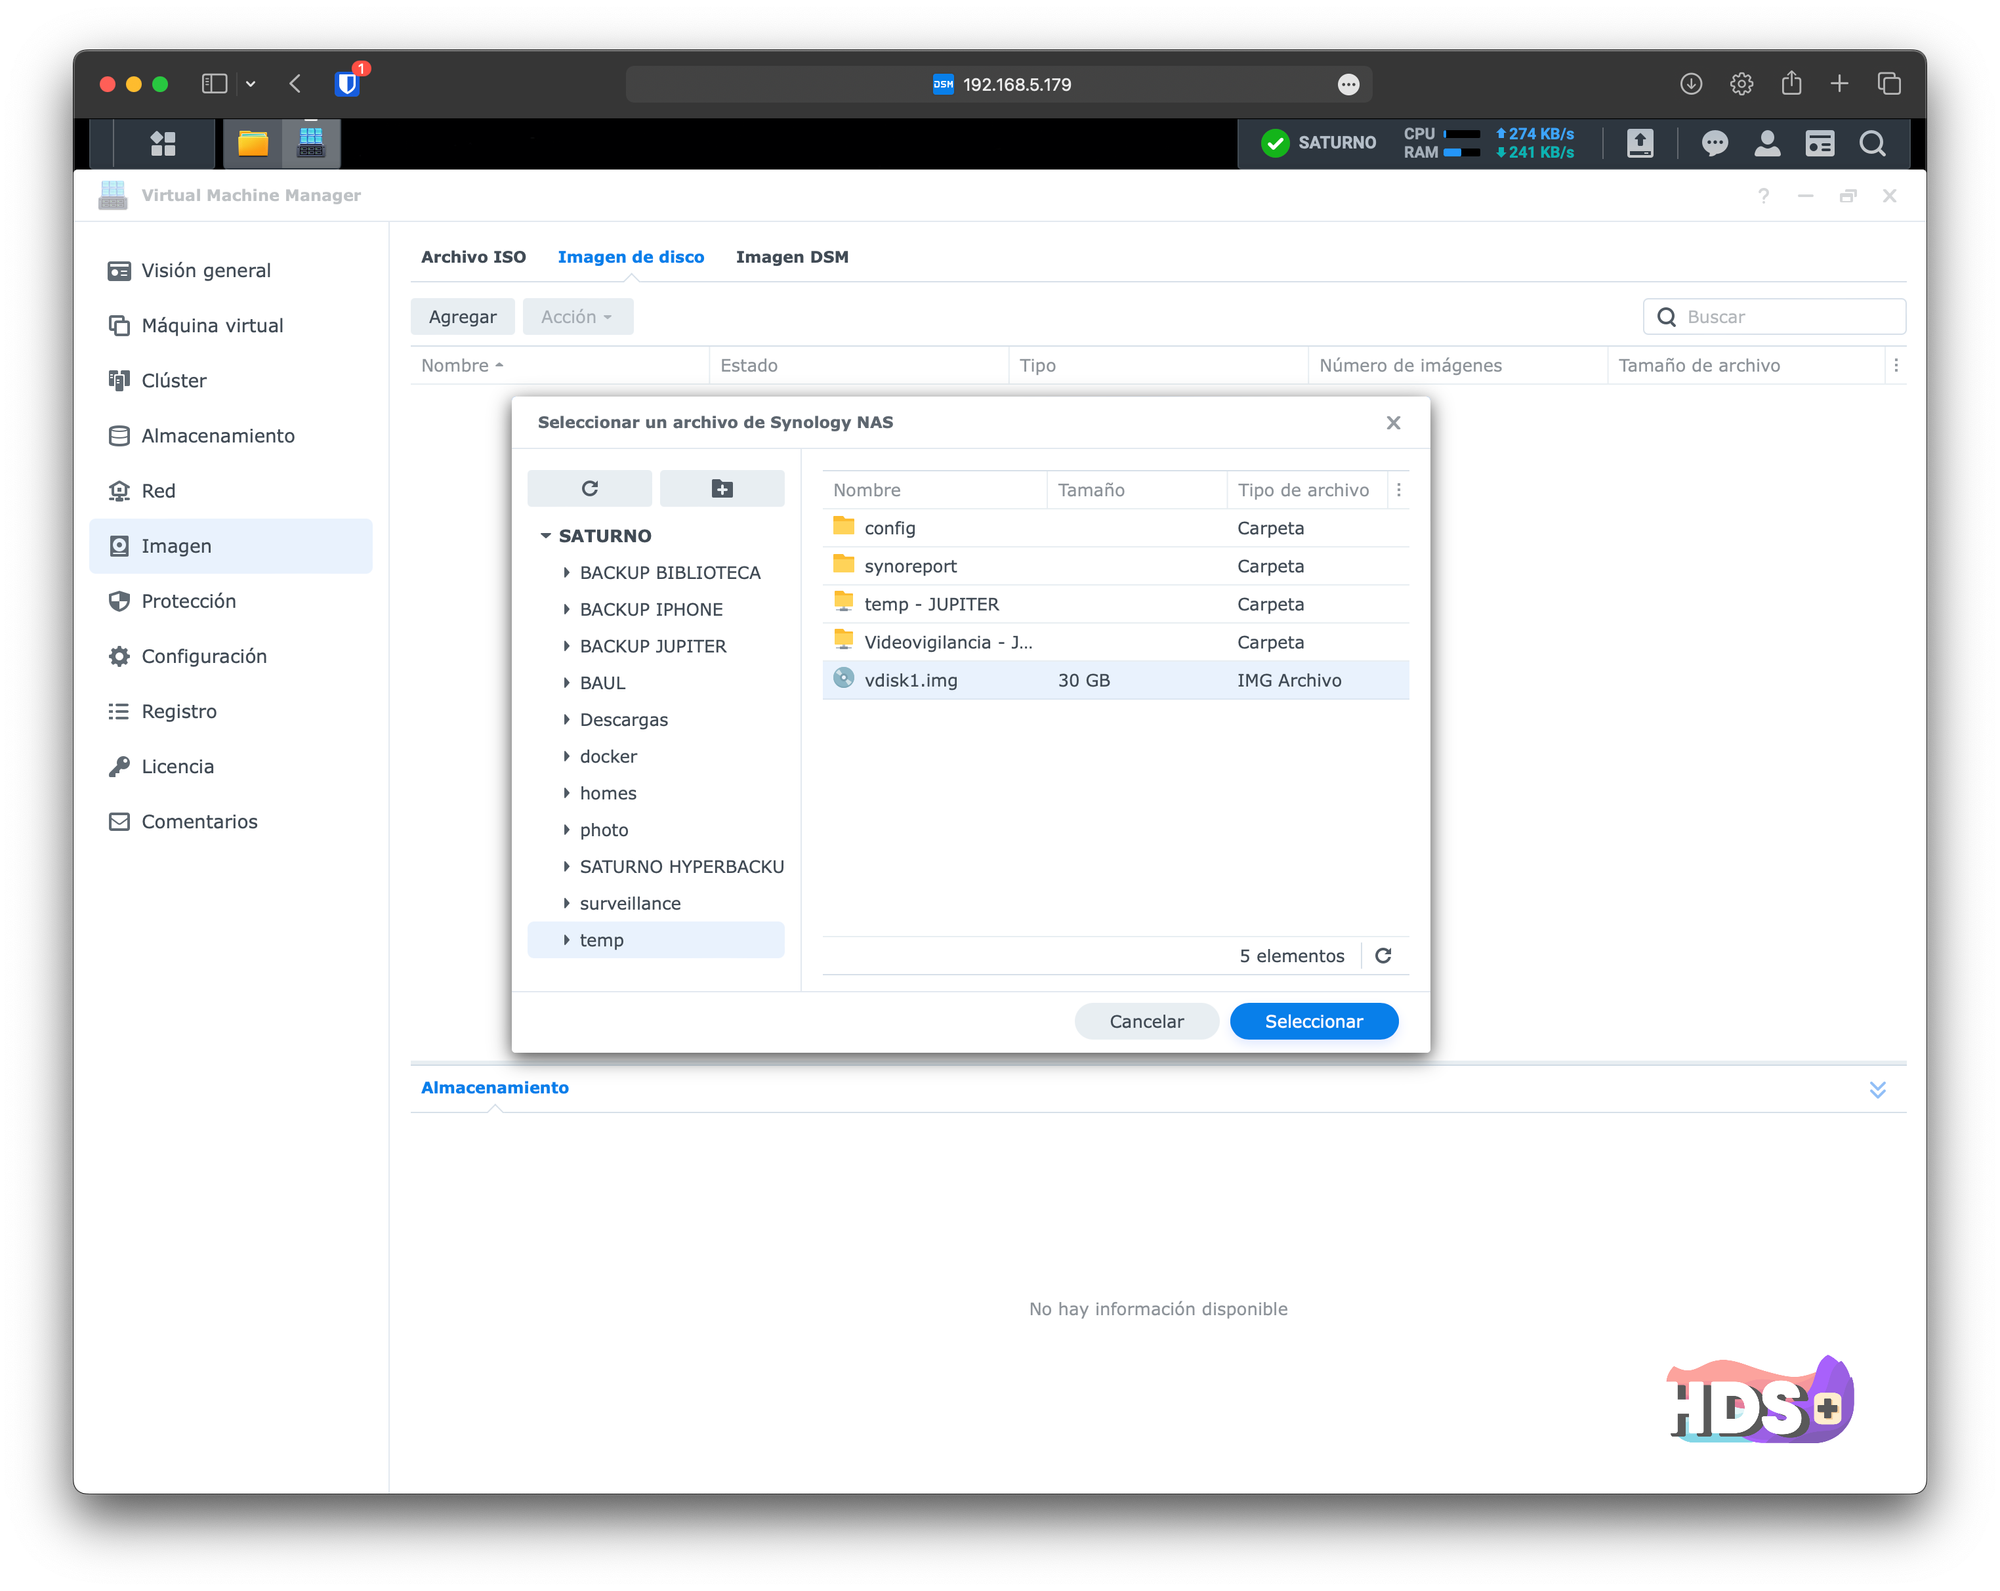Show Safari downloads list
Screen dimensions: 2000x1591
(x=1691, y=84)
